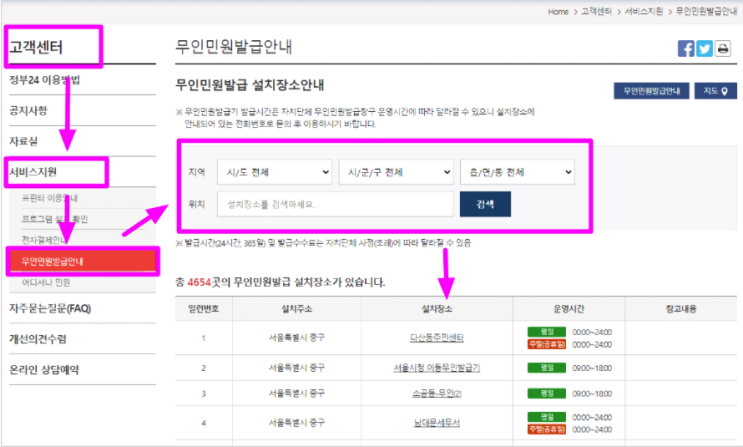Open 소공동-무인(2) location link
Viewport: 743px width, 447px height.
pyautogui.click(x=436, y=393)
